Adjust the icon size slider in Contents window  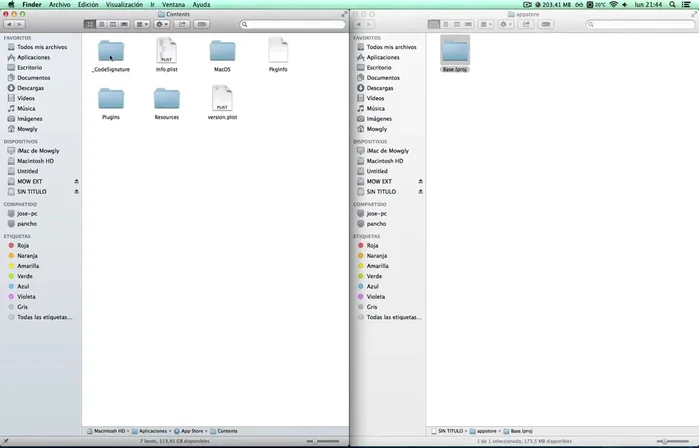point(315,441)
